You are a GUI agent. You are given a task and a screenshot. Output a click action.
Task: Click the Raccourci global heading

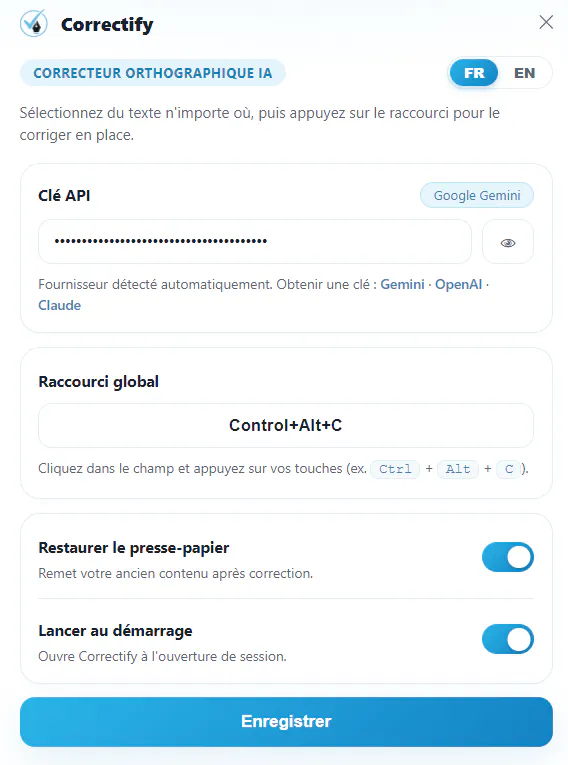[x=99, y=382]
